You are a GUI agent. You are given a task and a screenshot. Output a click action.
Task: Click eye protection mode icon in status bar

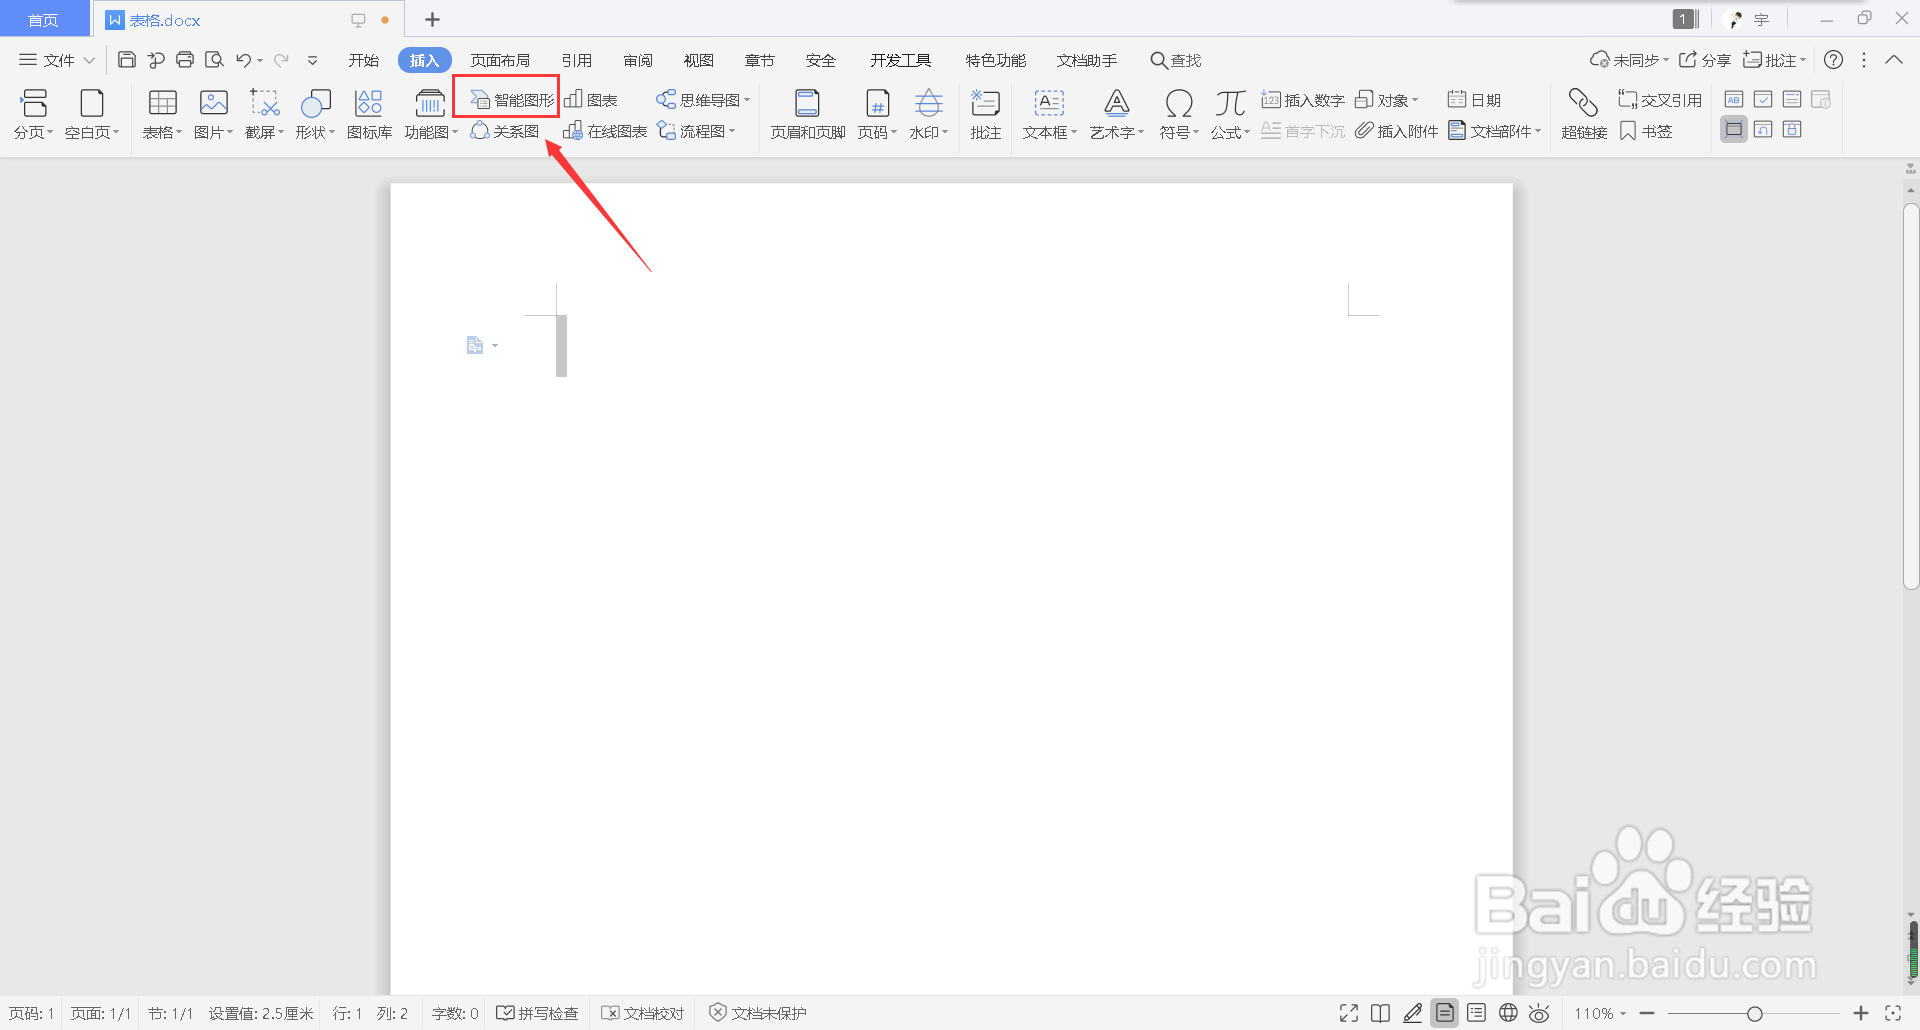[x=1540, y=1013]
